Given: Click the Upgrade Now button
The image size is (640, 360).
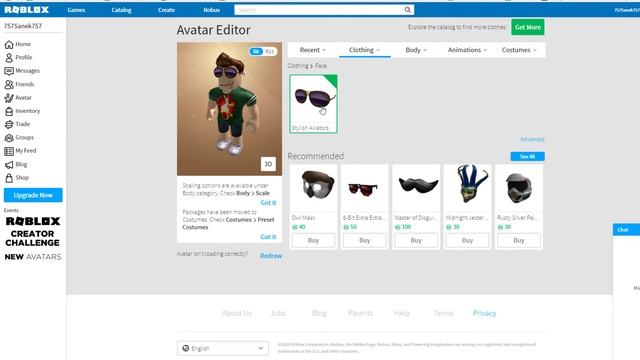Looking at the screenshot, I should coord(33,195).
